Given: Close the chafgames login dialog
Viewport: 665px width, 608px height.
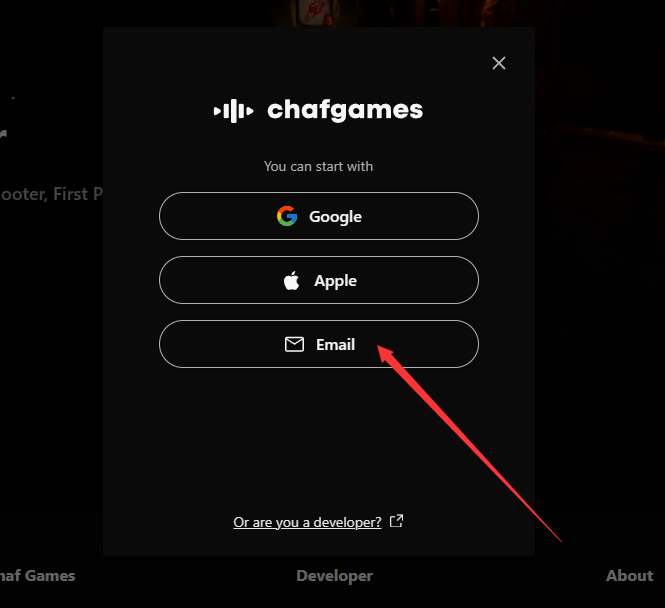Looking at the screenshot, I should [x=499, y=63].
